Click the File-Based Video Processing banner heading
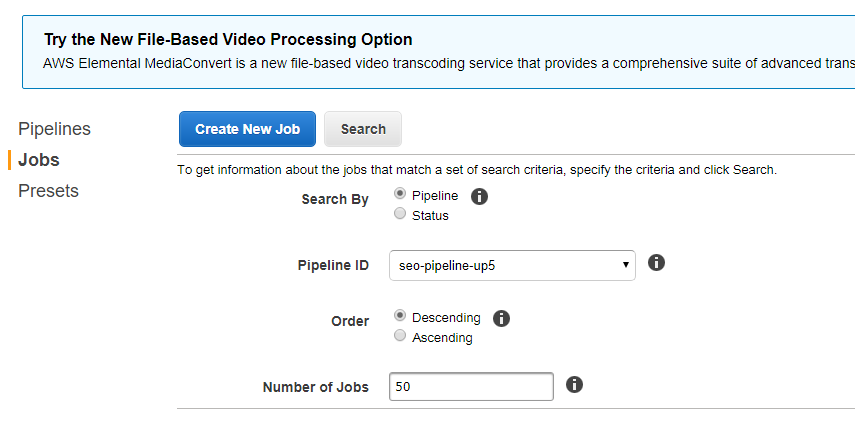This screenshot has height=425, width=855. (228, 40)
